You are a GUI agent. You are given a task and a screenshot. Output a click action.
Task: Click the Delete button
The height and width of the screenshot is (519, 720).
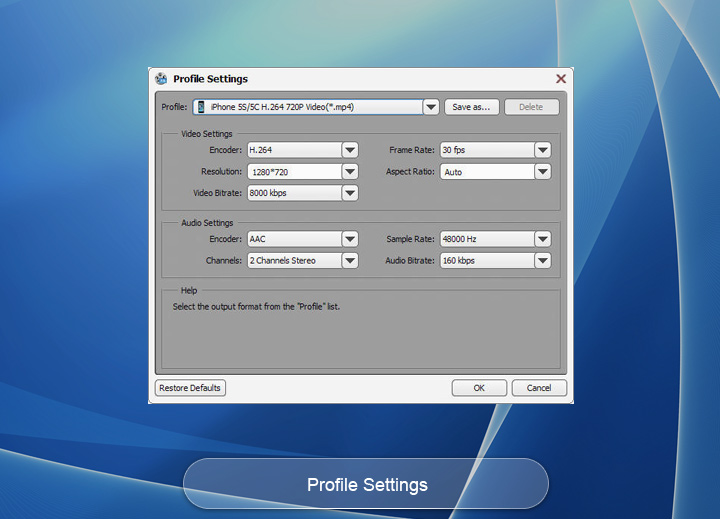[532, 107]
